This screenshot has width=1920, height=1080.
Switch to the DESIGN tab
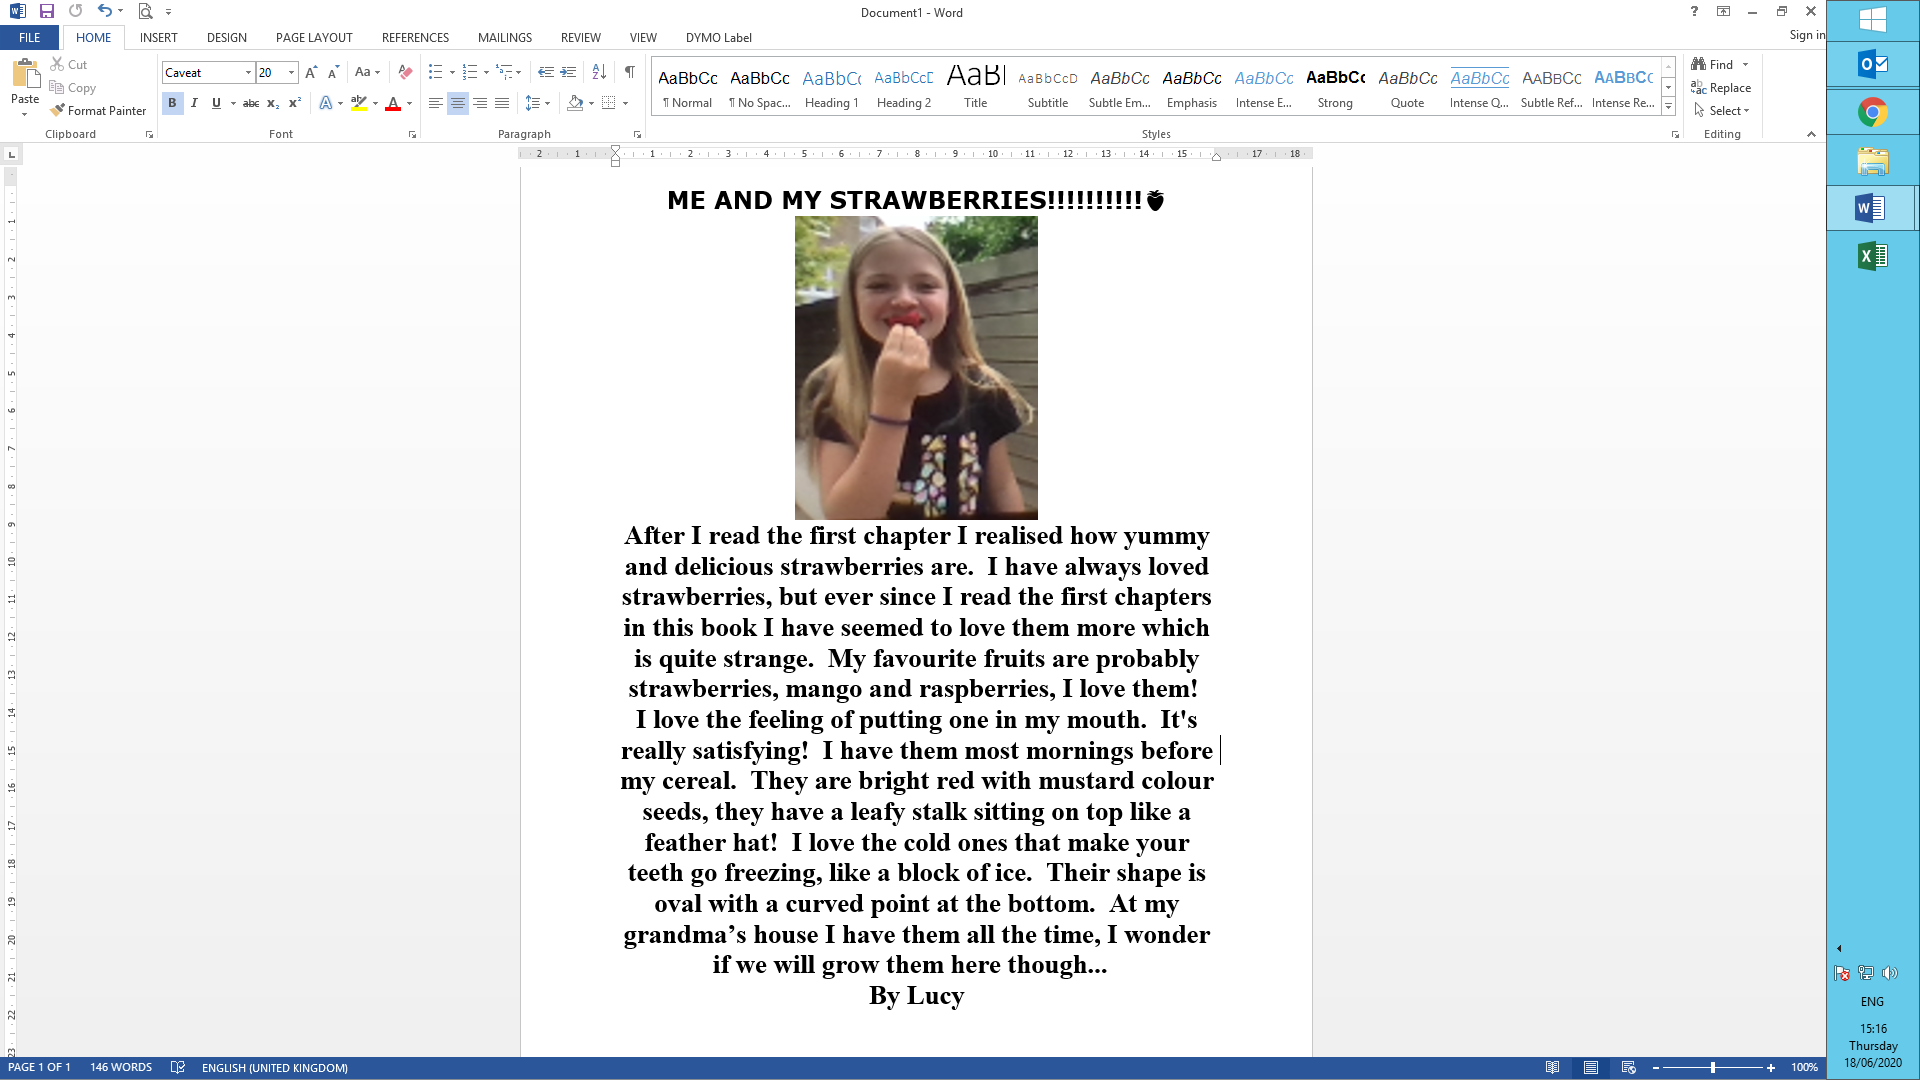pos(227,38)
